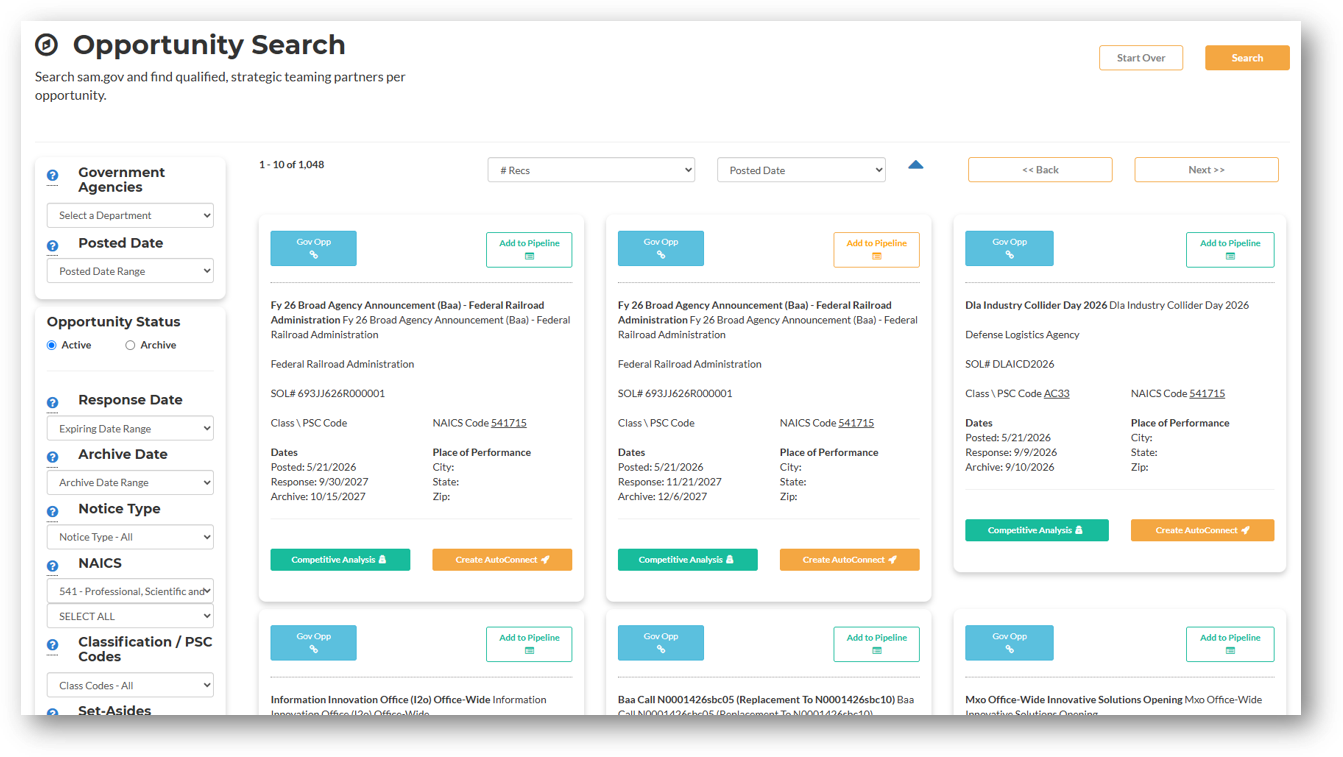Run Competitive Analysis on Dla Industry Collider card
Image resolution: width=1343 pixels, height=757 pixels.
tap(1036, 530)
